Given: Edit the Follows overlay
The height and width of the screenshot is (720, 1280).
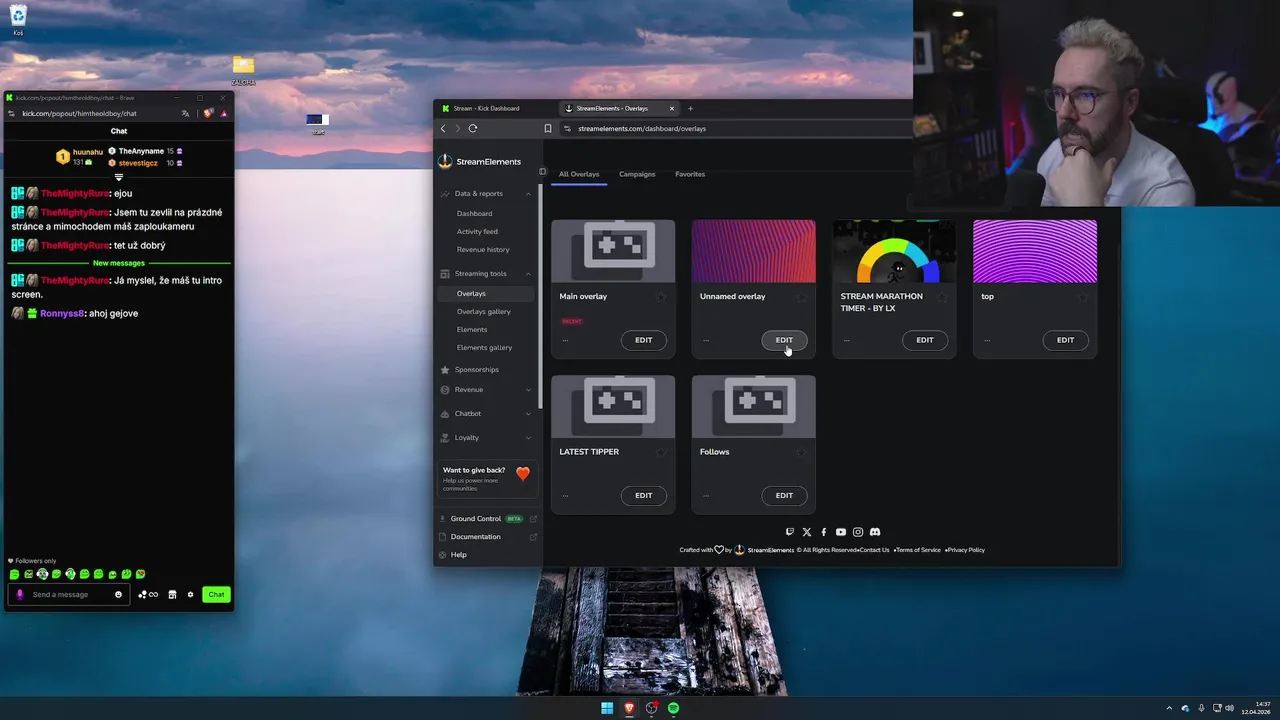Looking at the screenshot, I should pyautogui.click(x=784, y=495).
